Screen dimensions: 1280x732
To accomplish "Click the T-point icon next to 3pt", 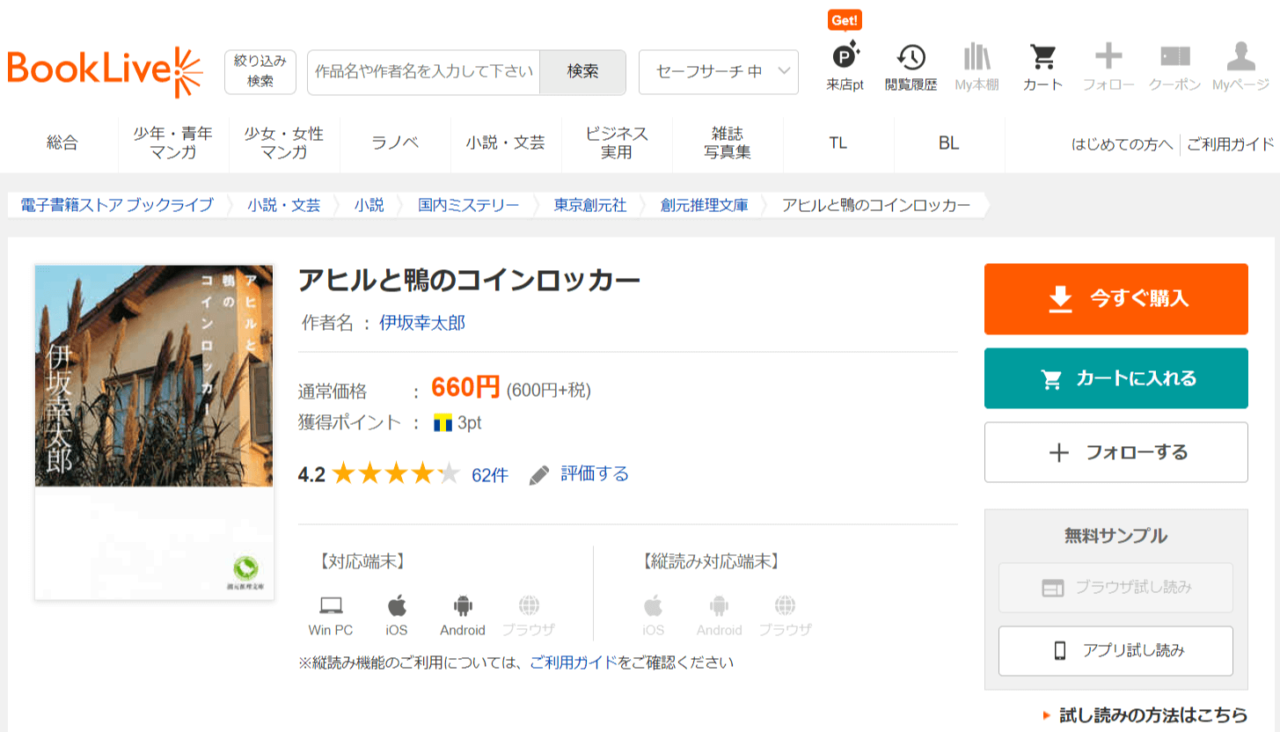I will coord(443,423).
